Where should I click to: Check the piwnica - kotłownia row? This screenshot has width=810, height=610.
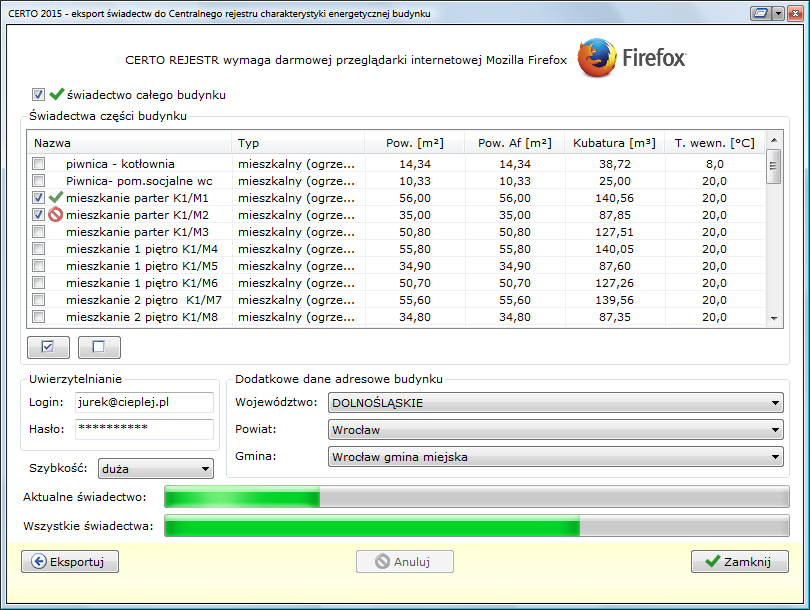click(38, 164)
